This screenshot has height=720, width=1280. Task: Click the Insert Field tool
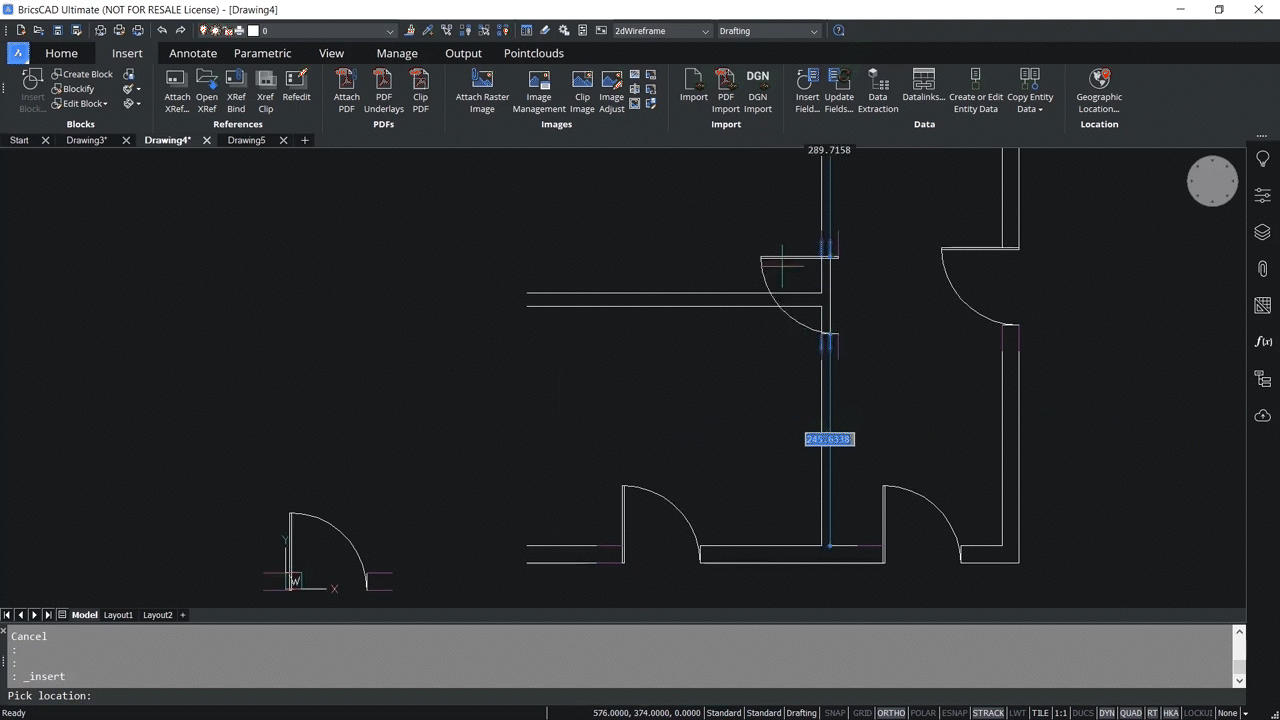click(808, 91)
